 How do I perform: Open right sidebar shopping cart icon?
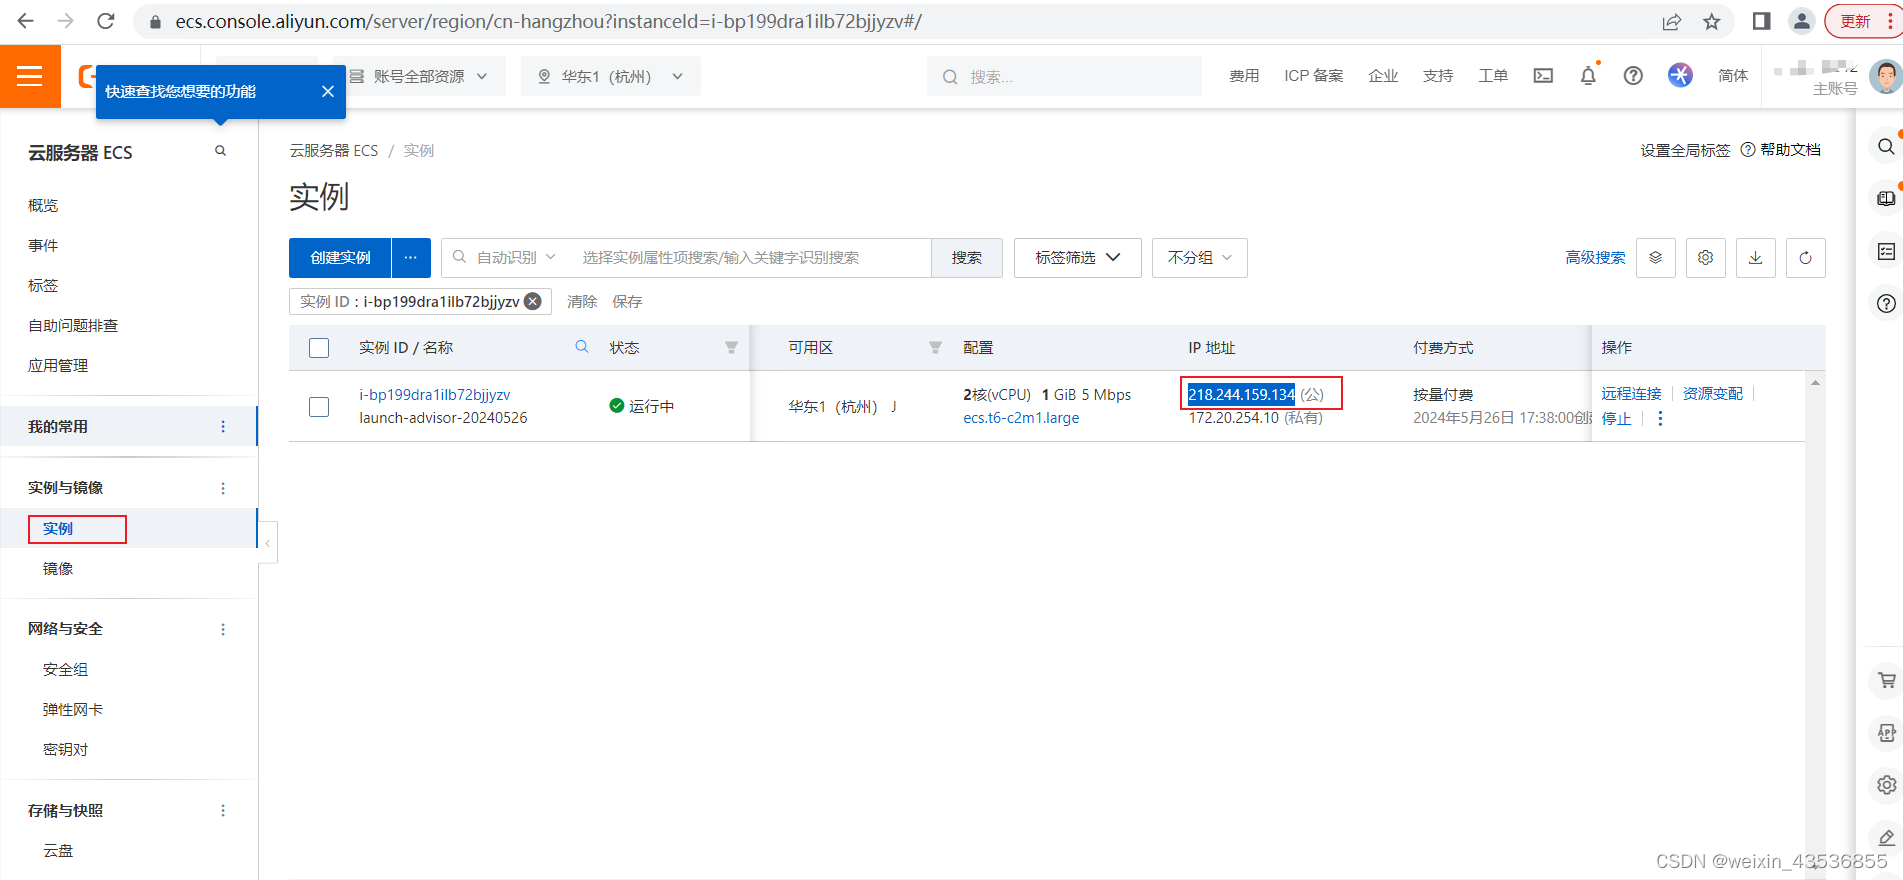coord(1886,681)
